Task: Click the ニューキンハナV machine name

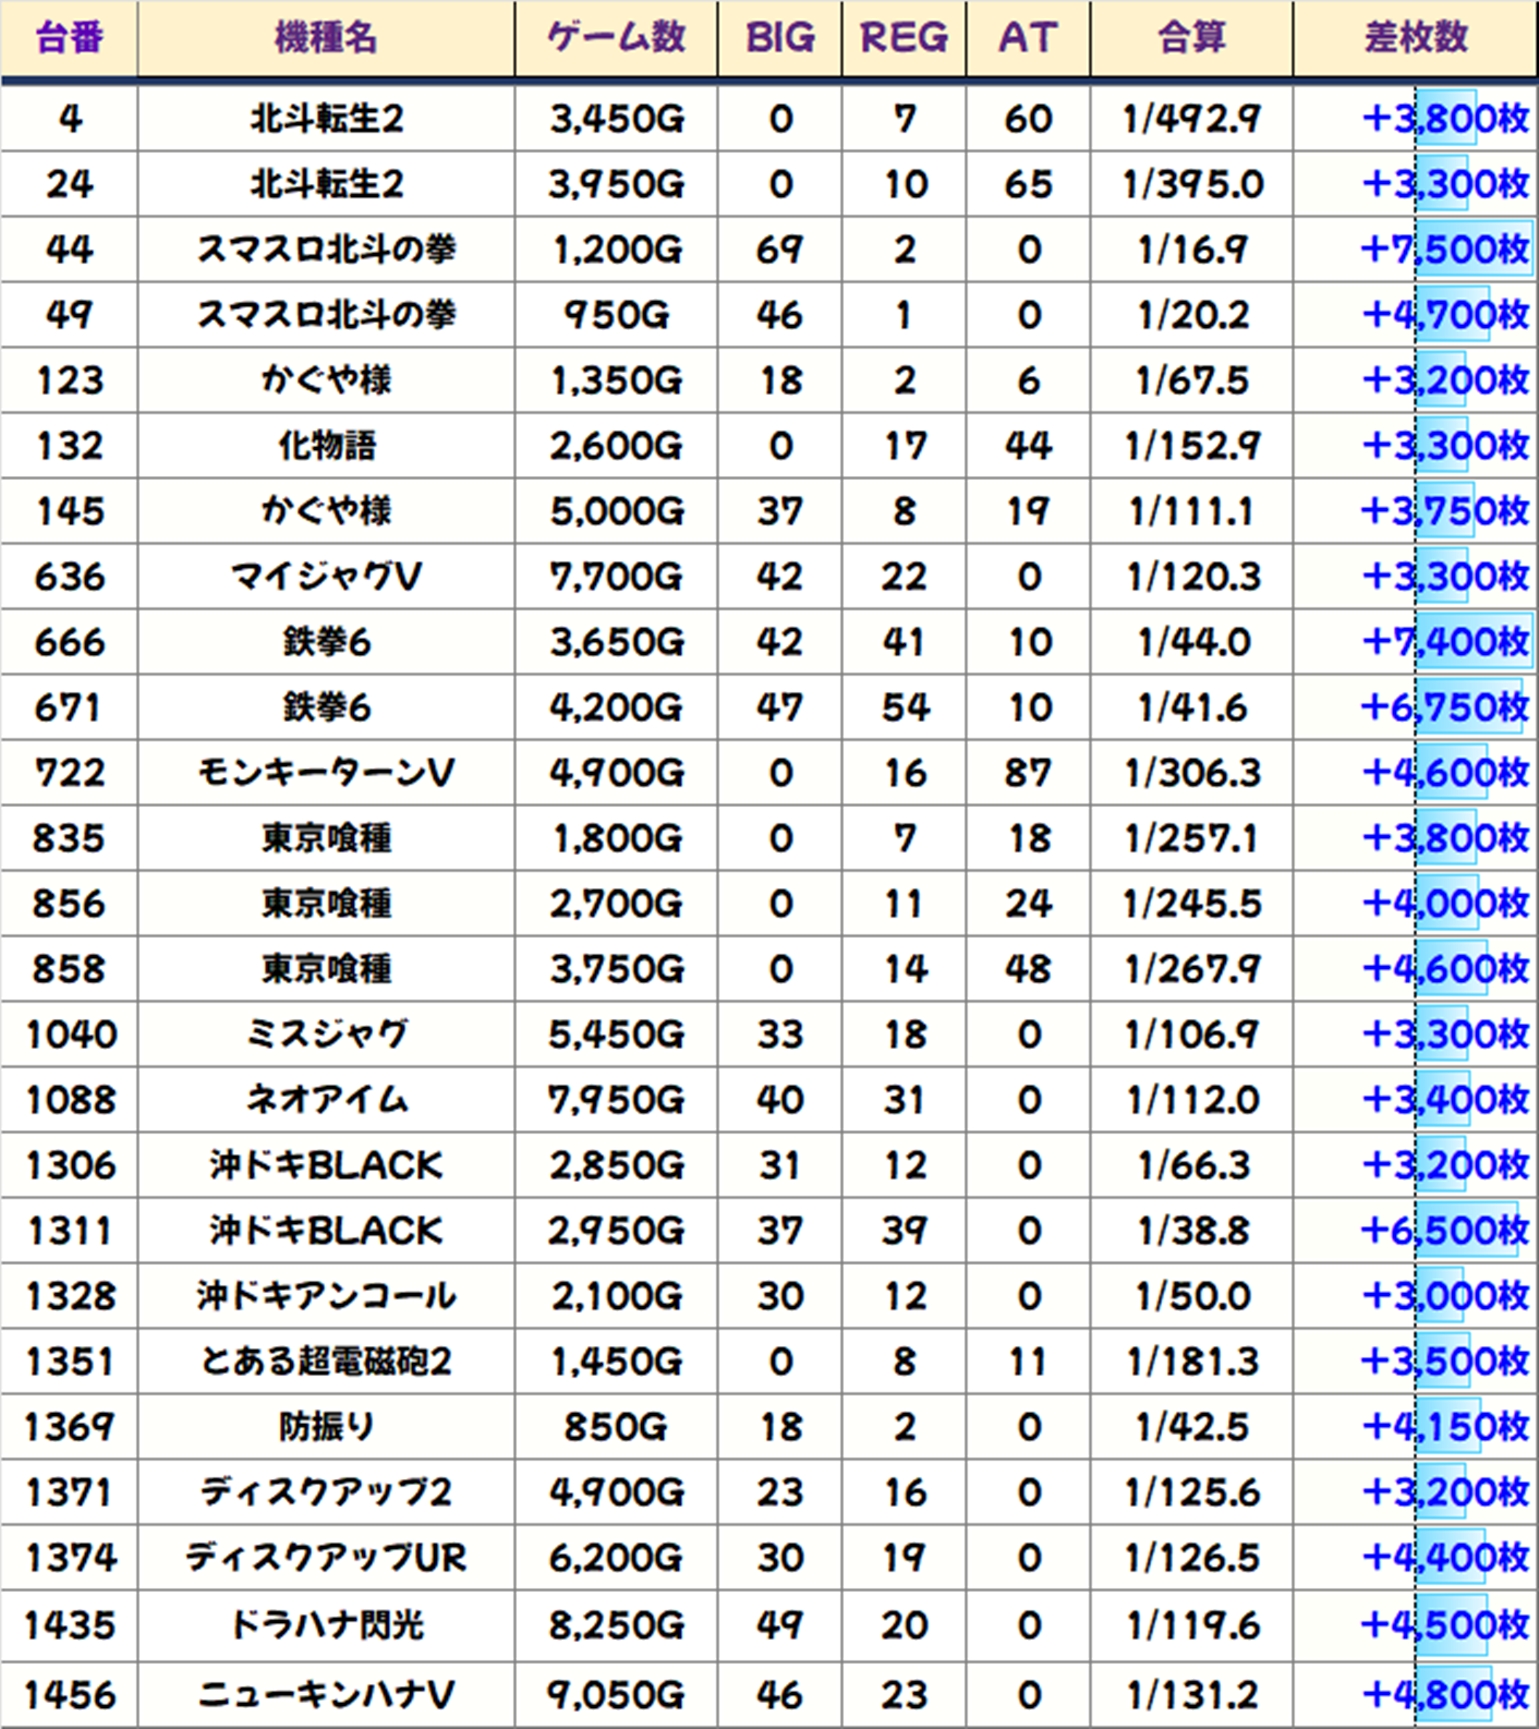Action: point(326,1694)
